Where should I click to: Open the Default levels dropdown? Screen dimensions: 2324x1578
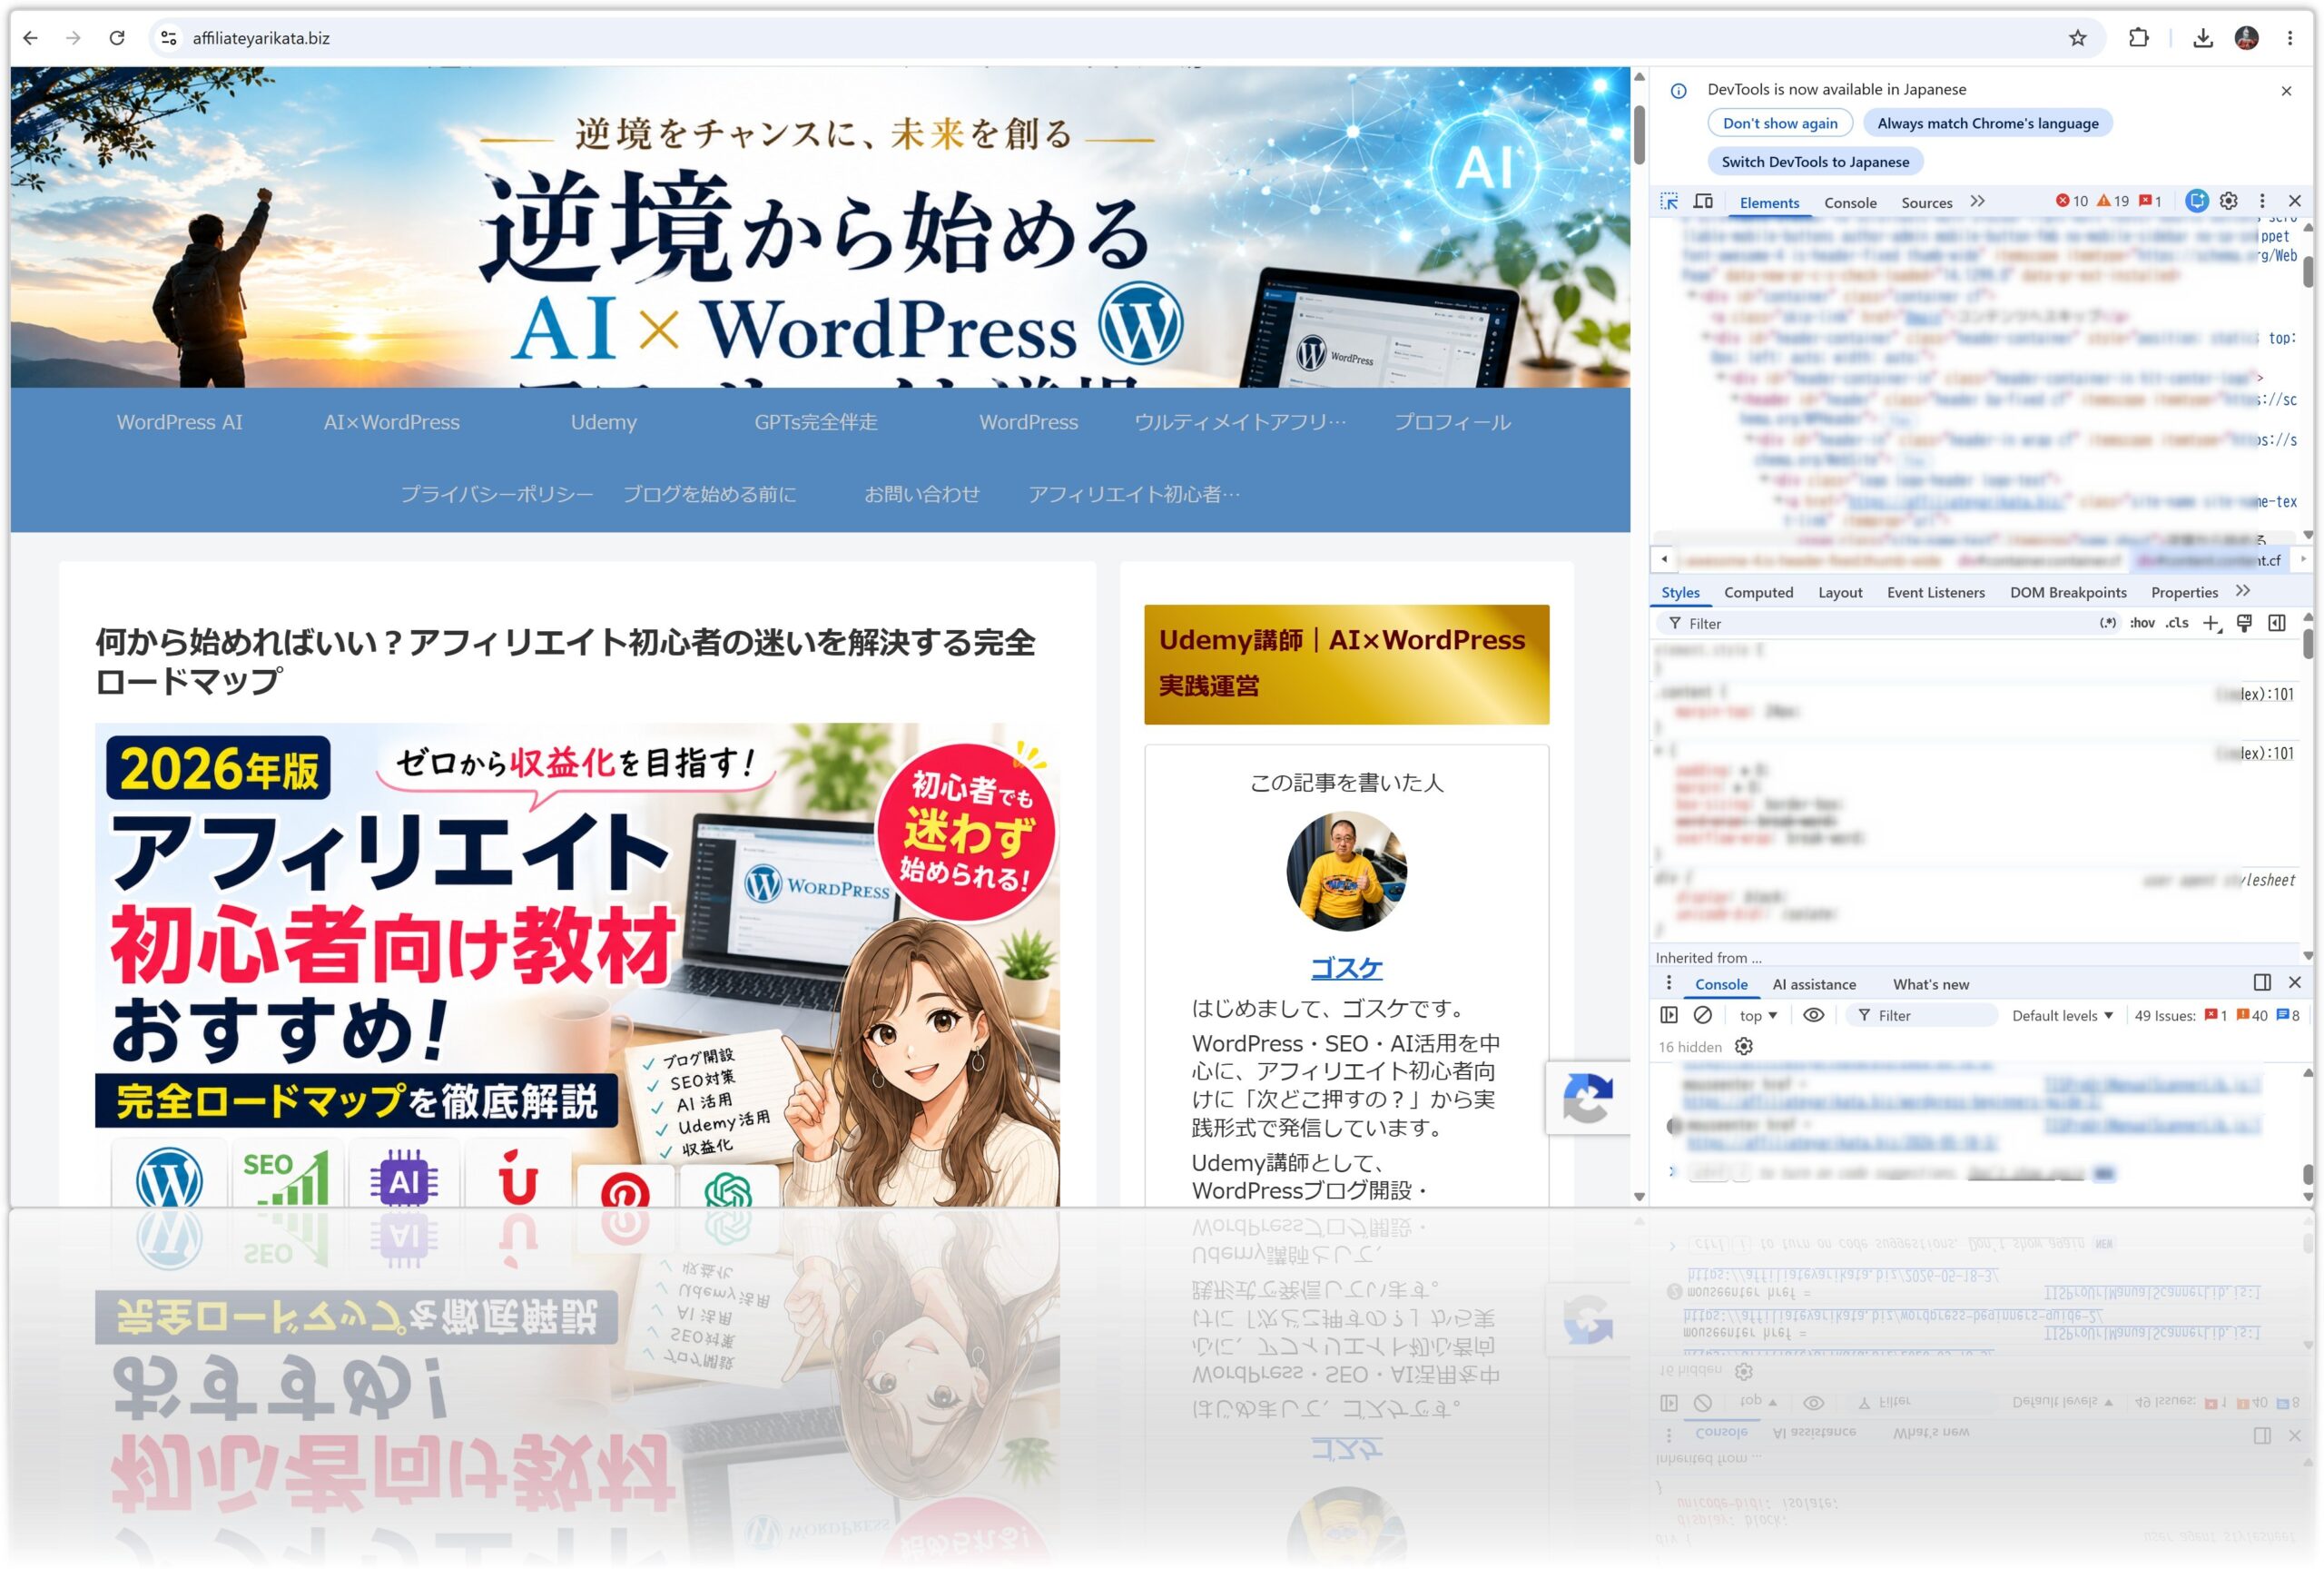pos(2062,1015)
